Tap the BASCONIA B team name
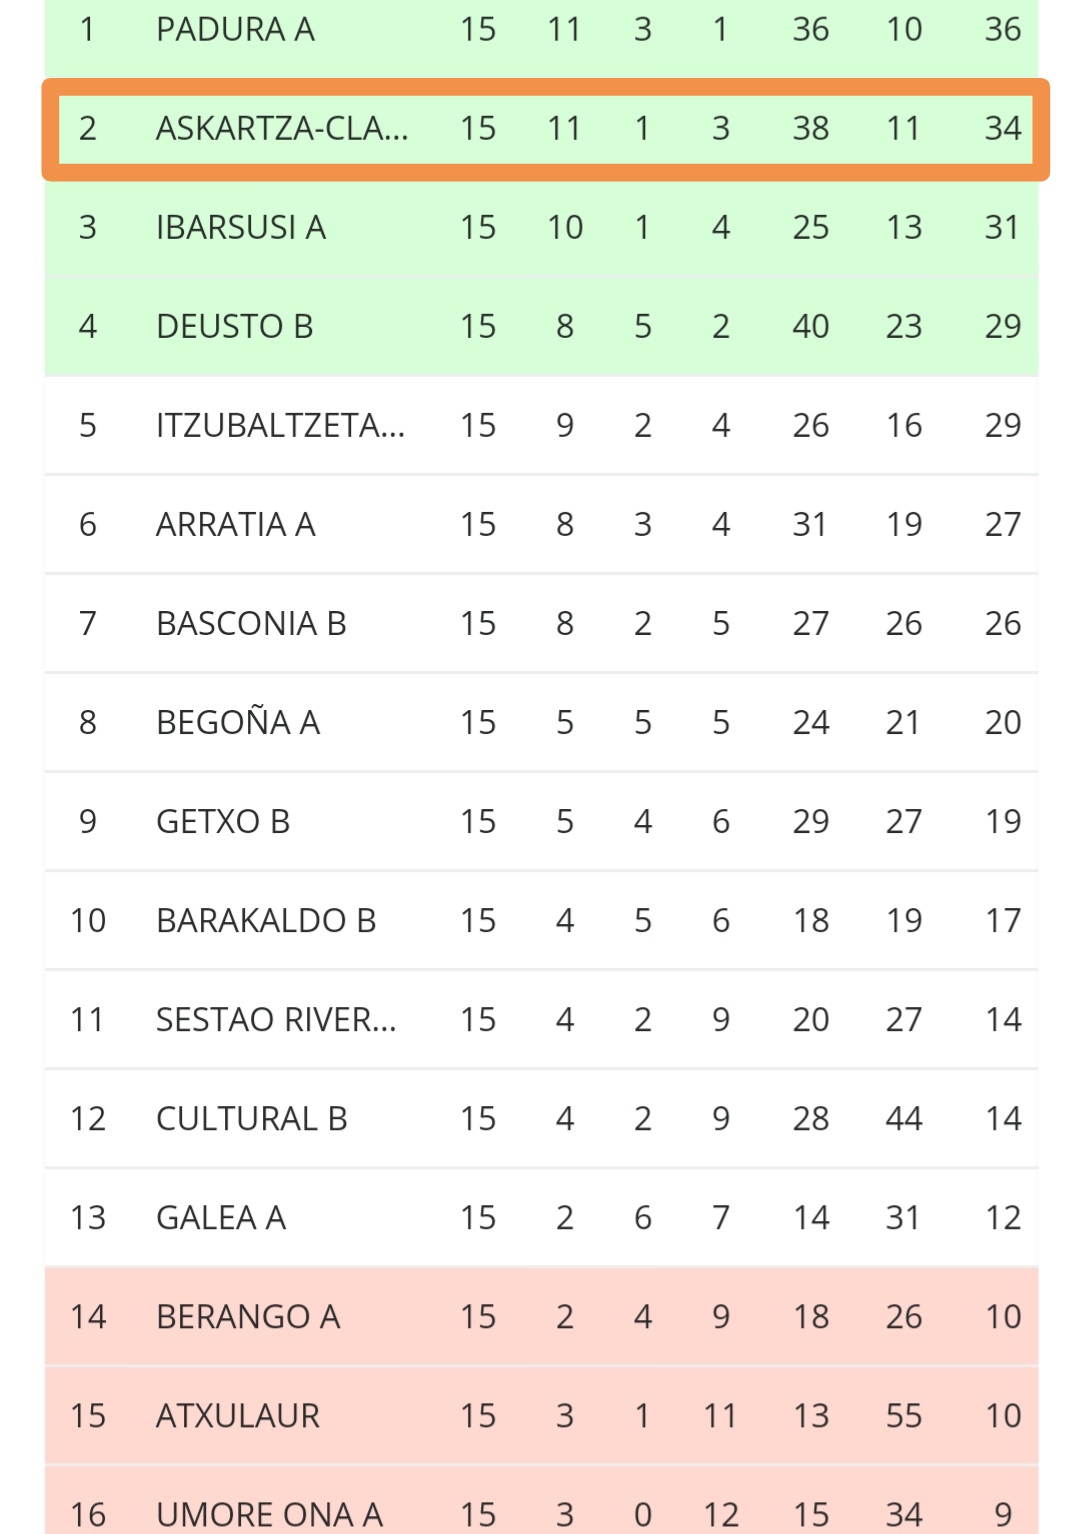Image resolution: width=1066 pixels, height=1534 pixels. tap(251, 623)
